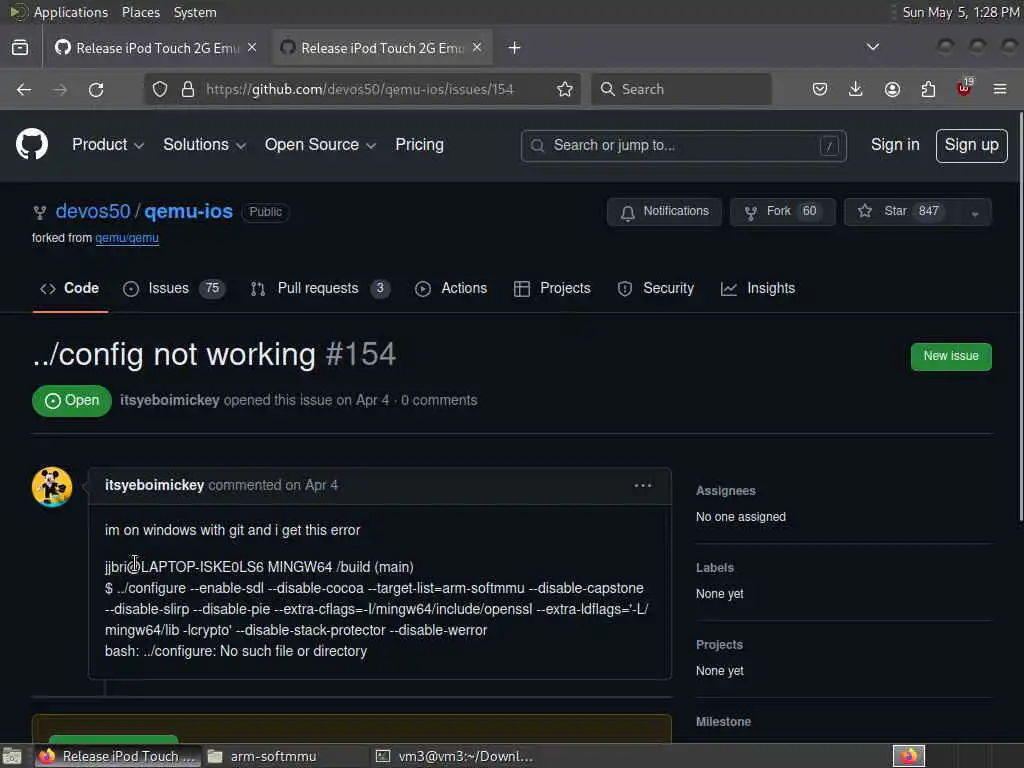Viewport: 1024px width, 768px height.
Task: Click the 'commented on Apr 4' timestamp
Action: 273,485
